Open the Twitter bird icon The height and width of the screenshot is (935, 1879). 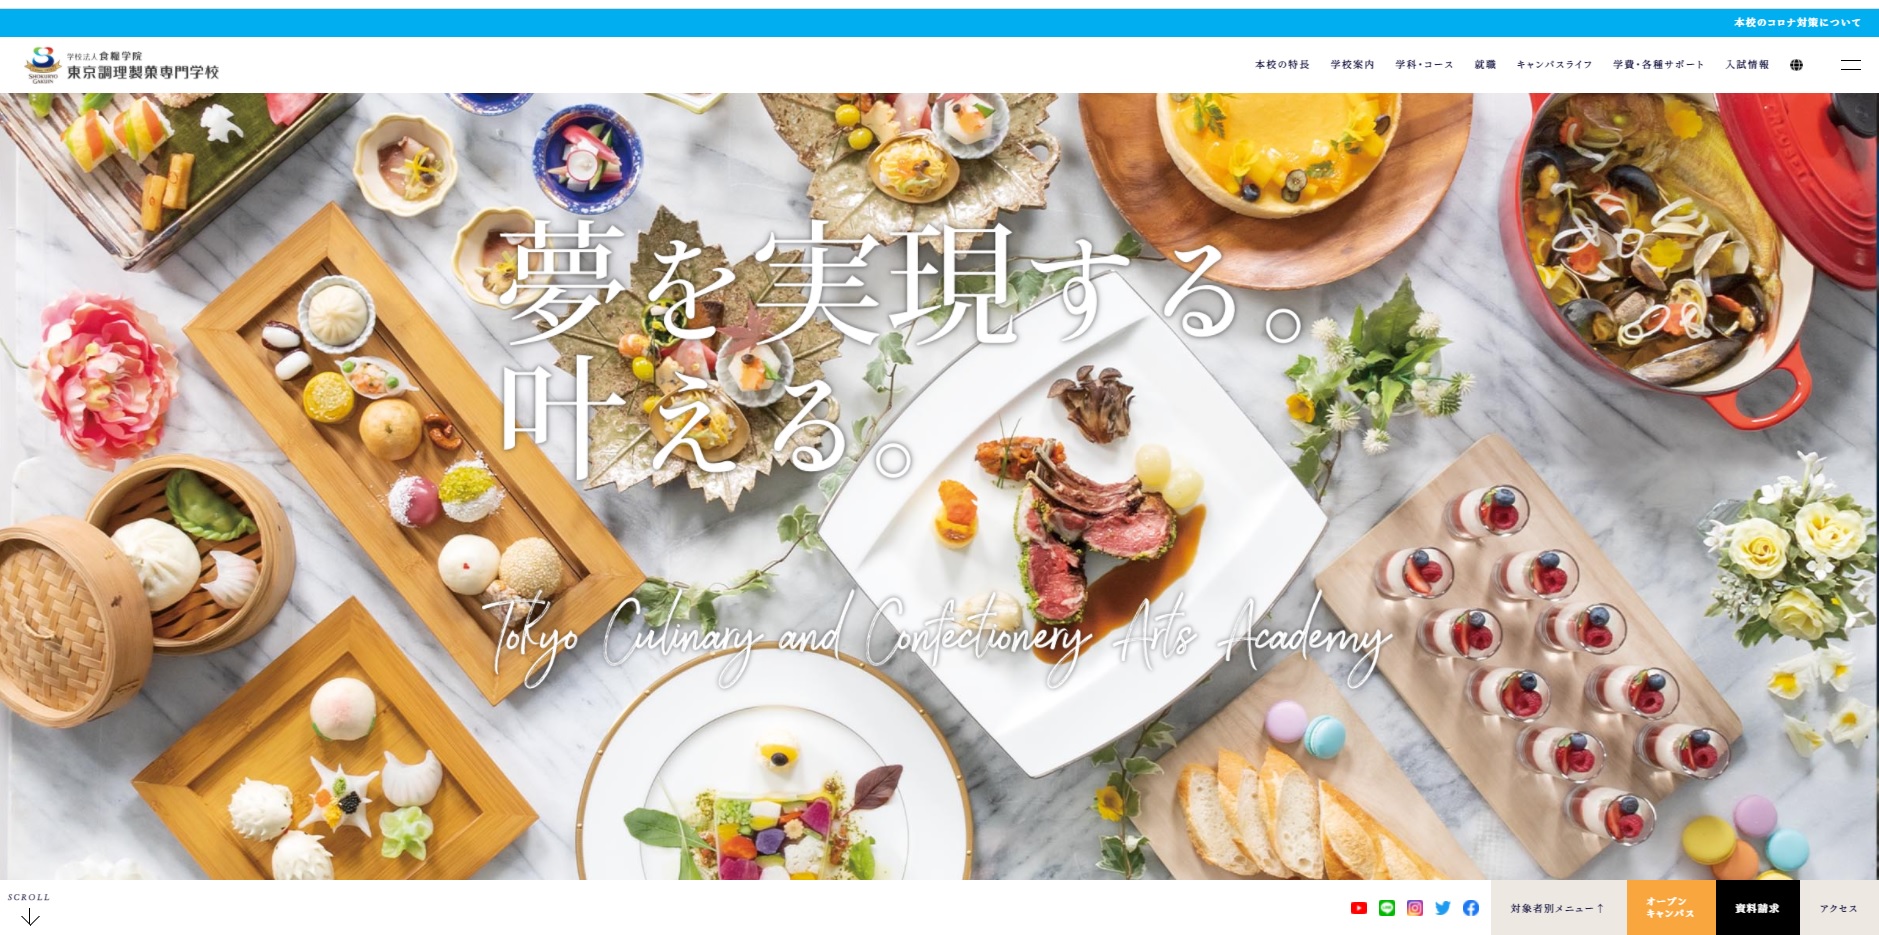point(1442,908)
